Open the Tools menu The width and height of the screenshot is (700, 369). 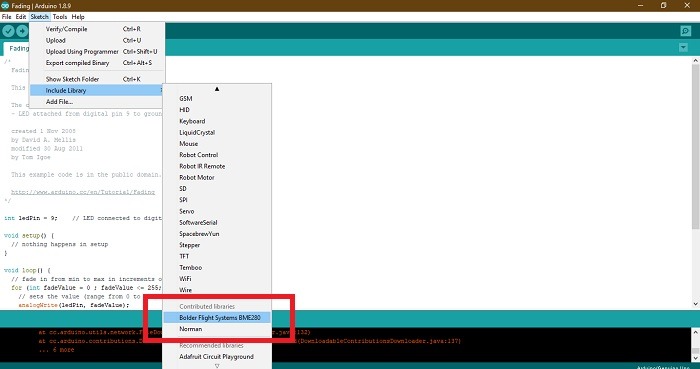coord(60,17)
